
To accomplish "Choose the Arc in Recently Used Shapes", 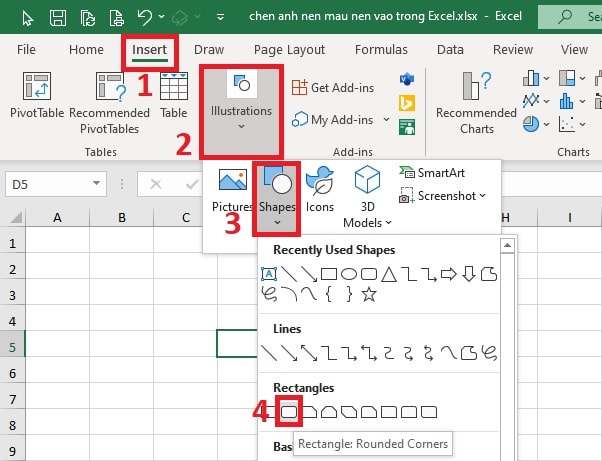I will 289,294.
